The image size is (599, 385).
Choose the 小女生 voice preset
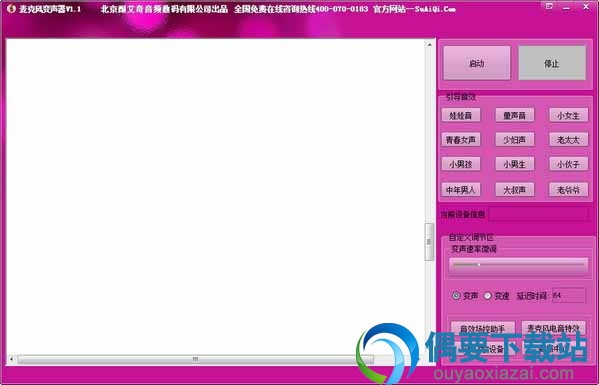pyautogui.click(x=568, y=115)
